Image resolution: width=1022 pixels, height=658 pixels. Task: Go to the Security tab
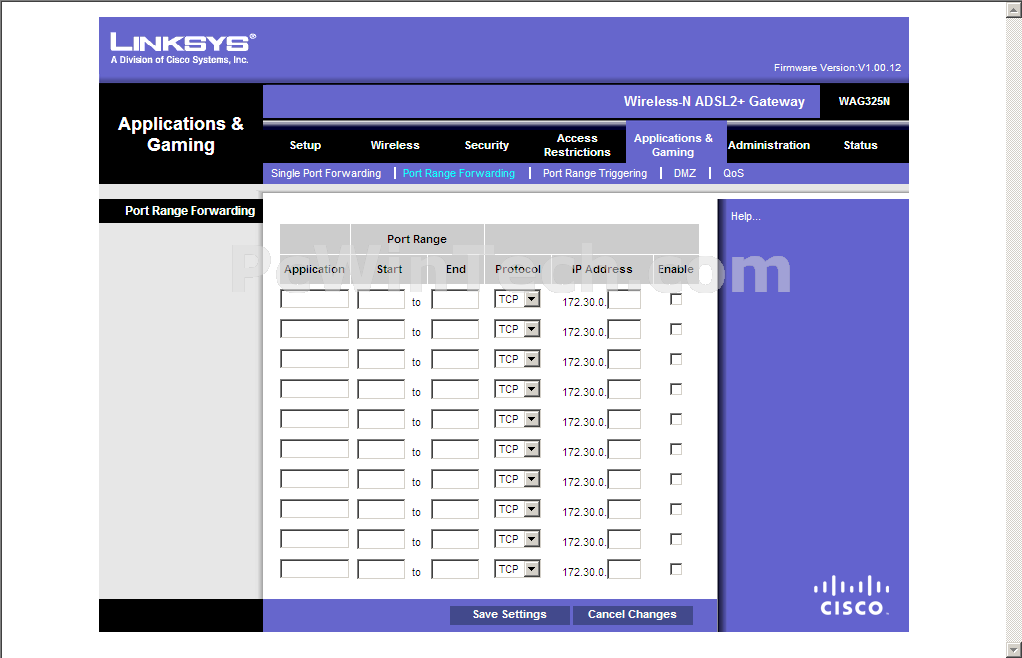click(486, 145)
